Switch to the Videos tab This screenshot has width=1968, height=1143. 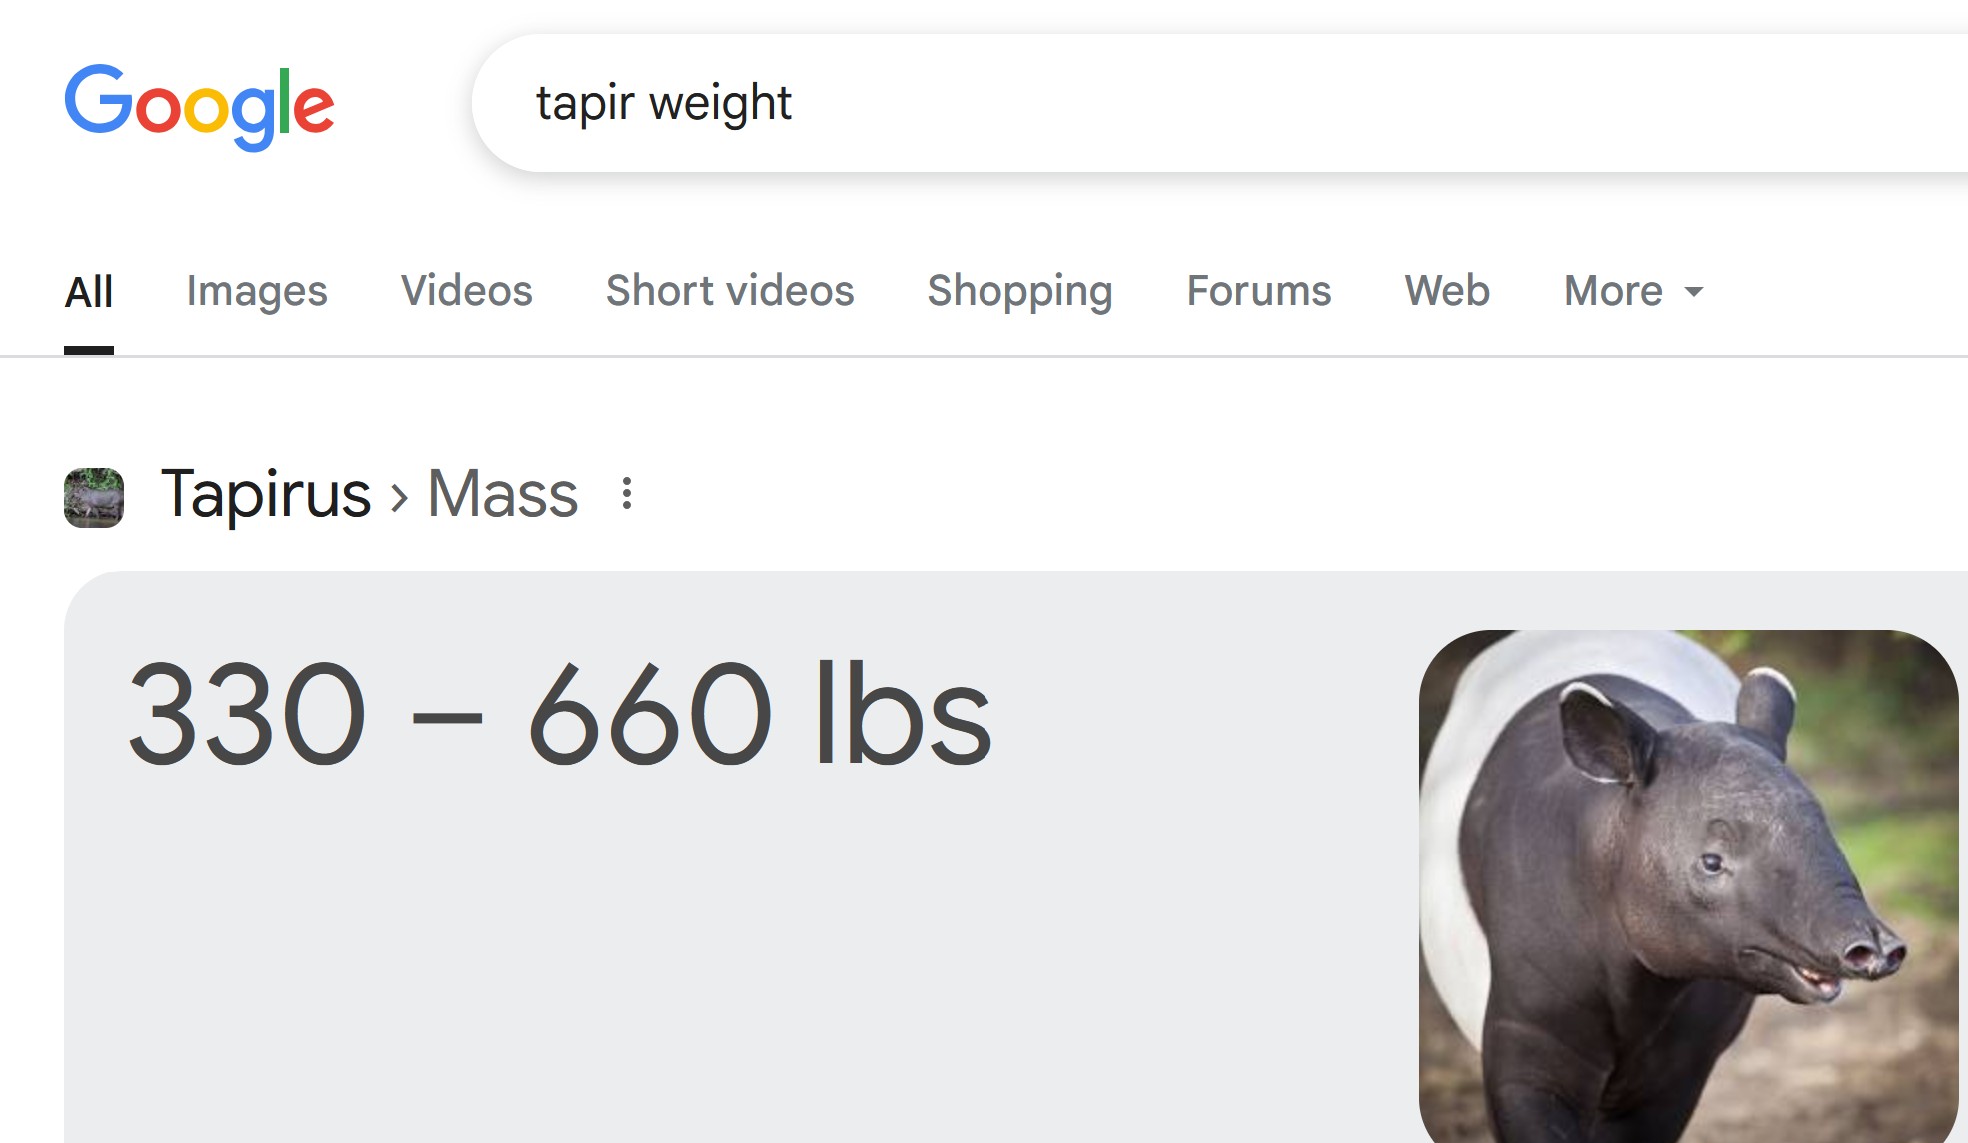(x=467, y=291)
